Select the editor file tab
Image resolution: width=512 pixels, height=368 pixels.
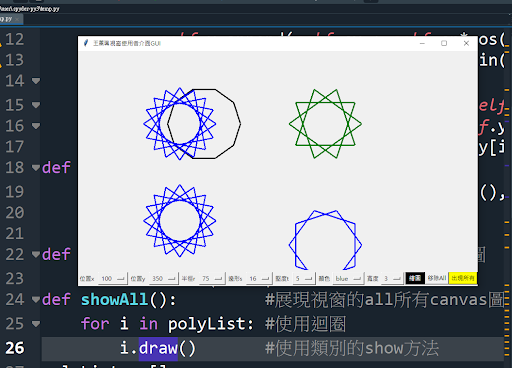[x=10, y=19]
